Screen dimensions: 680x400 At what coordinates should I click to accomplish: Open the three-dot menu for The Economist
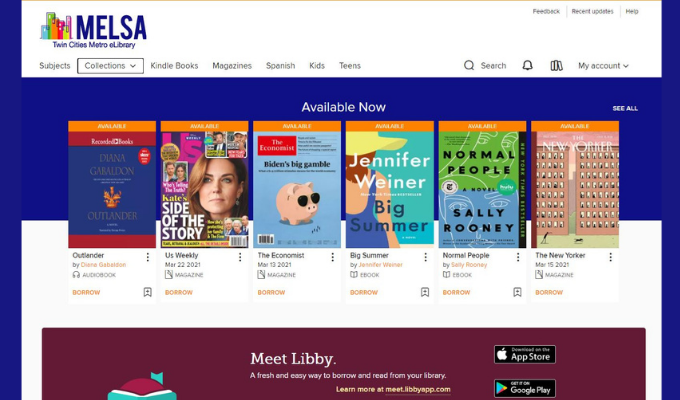pyautogui.click(x=333, y=257)
